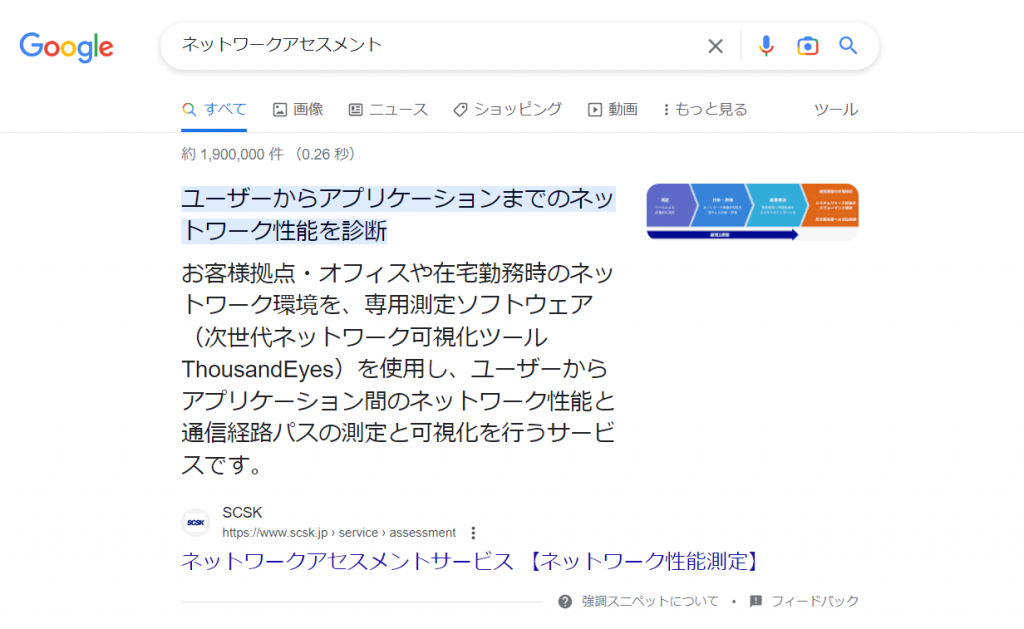The height and width of the screenshot is (629, 1024).
Task: Clear the search query with the X icon
Action: point(715,45)
